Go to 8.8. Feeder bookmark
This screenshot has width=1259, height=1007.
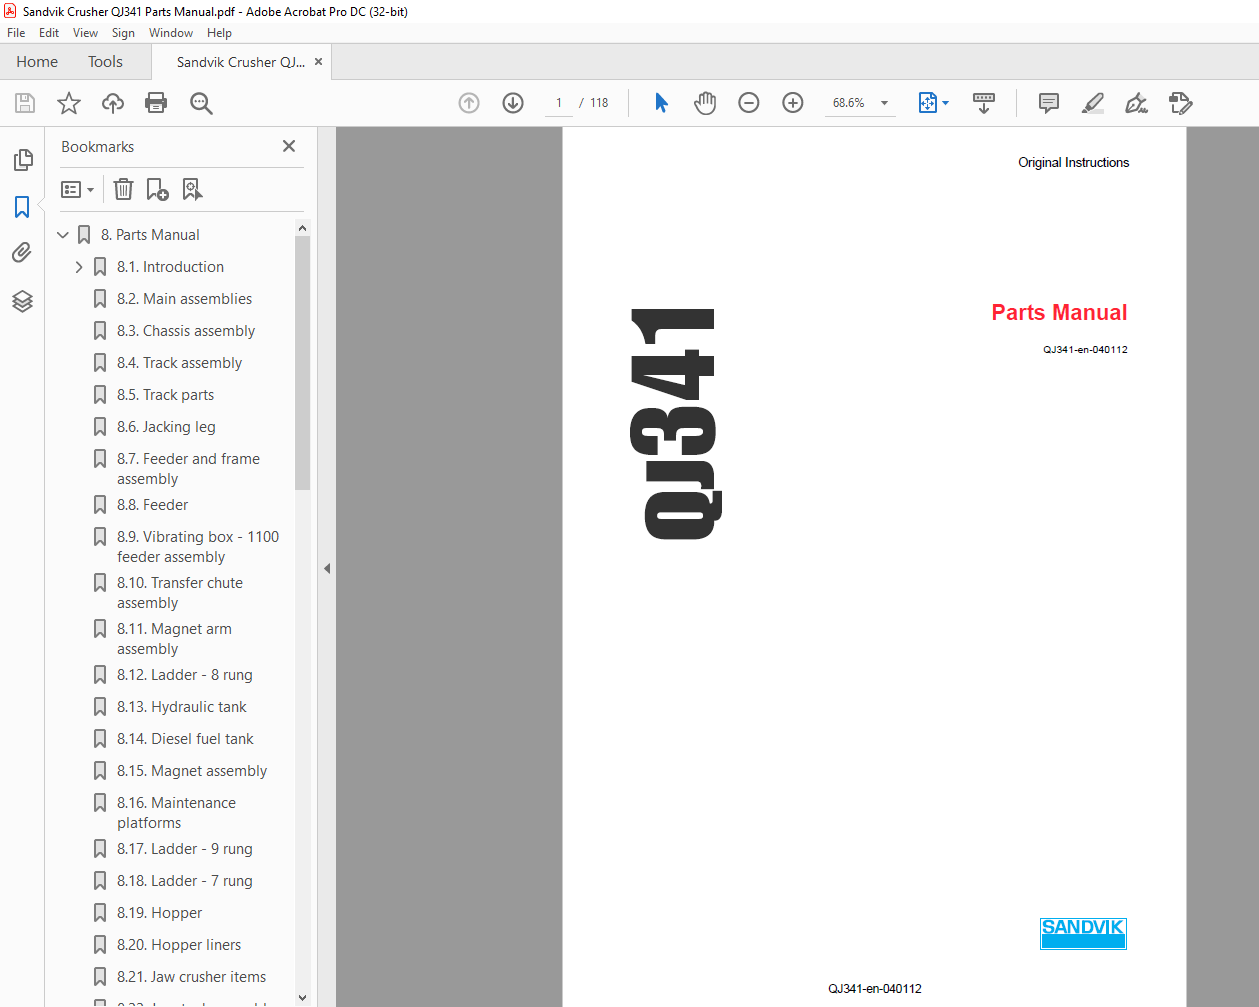[x=152, y=505]
